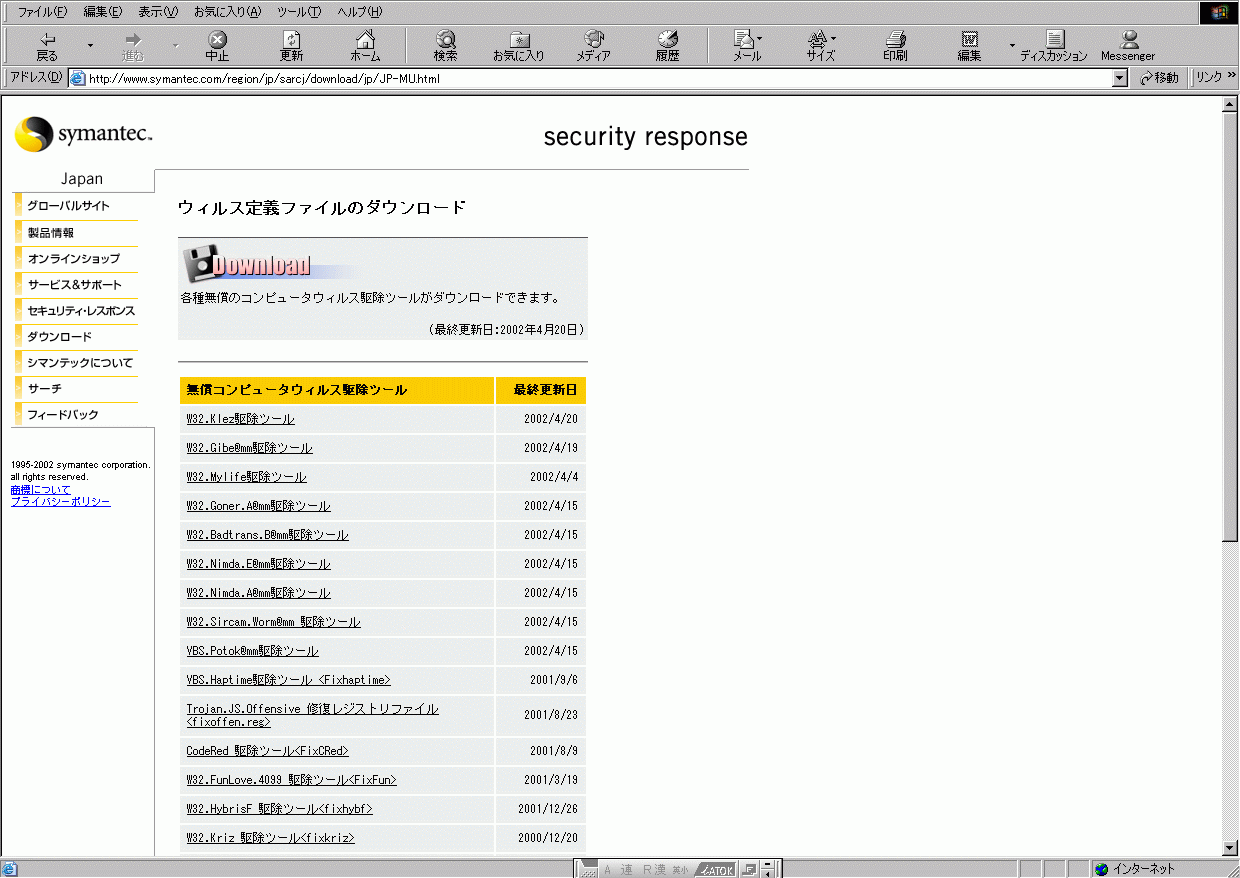Select サービス&サポート in the sidebar

click(x=77, y=284)
